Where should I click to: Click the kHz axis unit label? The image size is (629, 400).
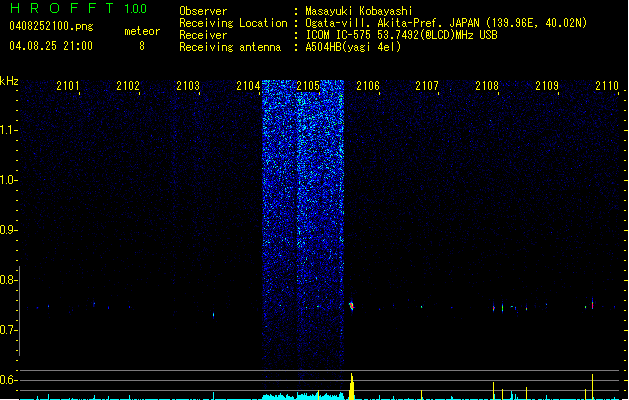(x=9, y=81)
